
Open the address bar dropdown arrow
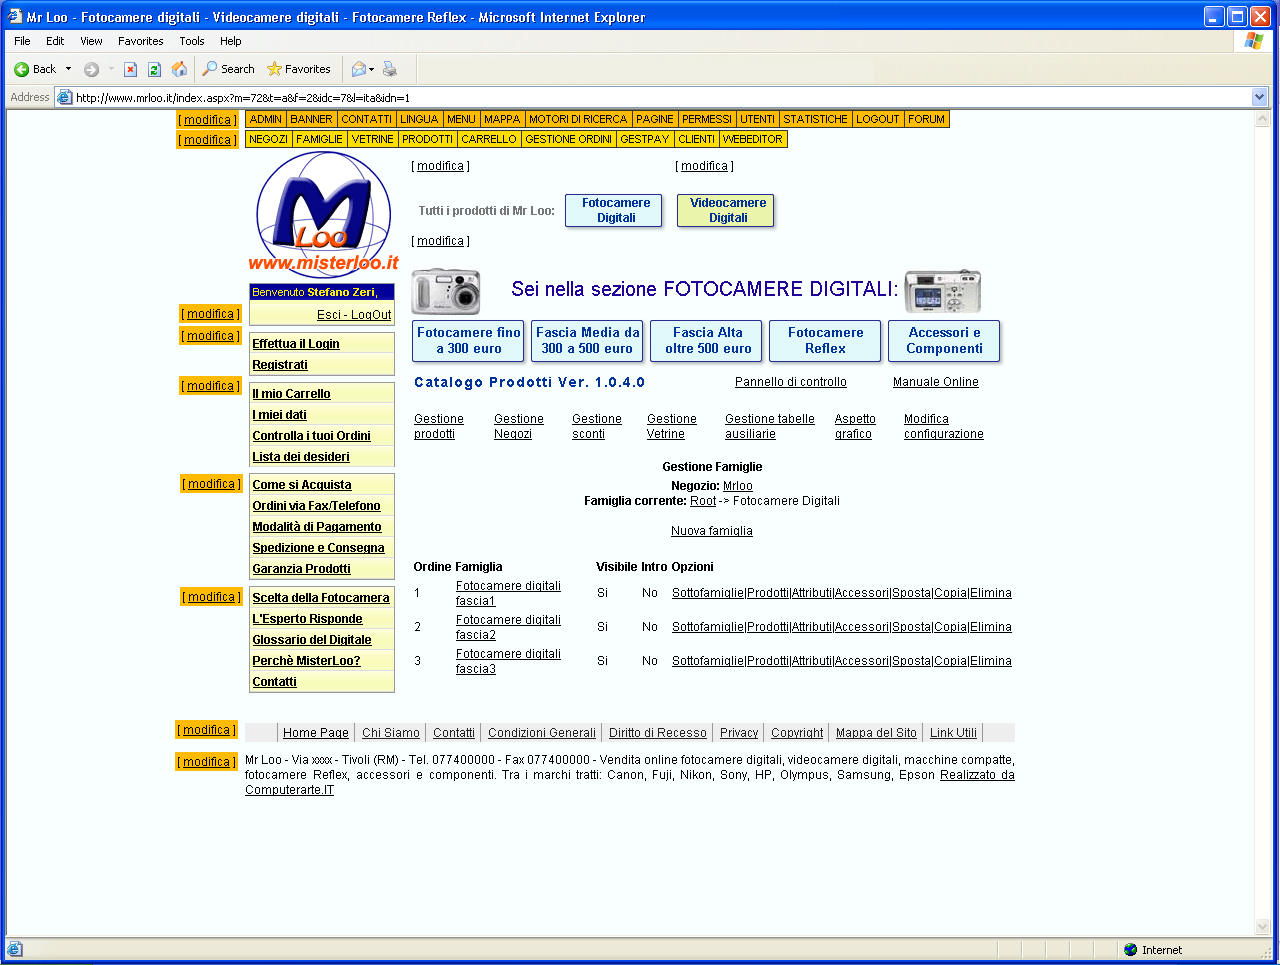point(1259,97)
